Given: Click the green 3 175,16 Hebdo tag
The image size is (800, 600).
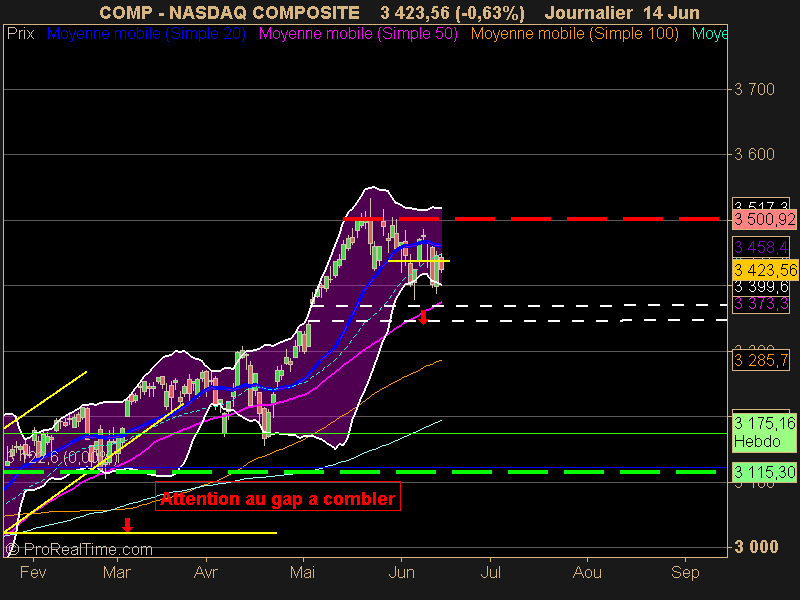Looking at the screenshot, I should [x=764, y=432].
